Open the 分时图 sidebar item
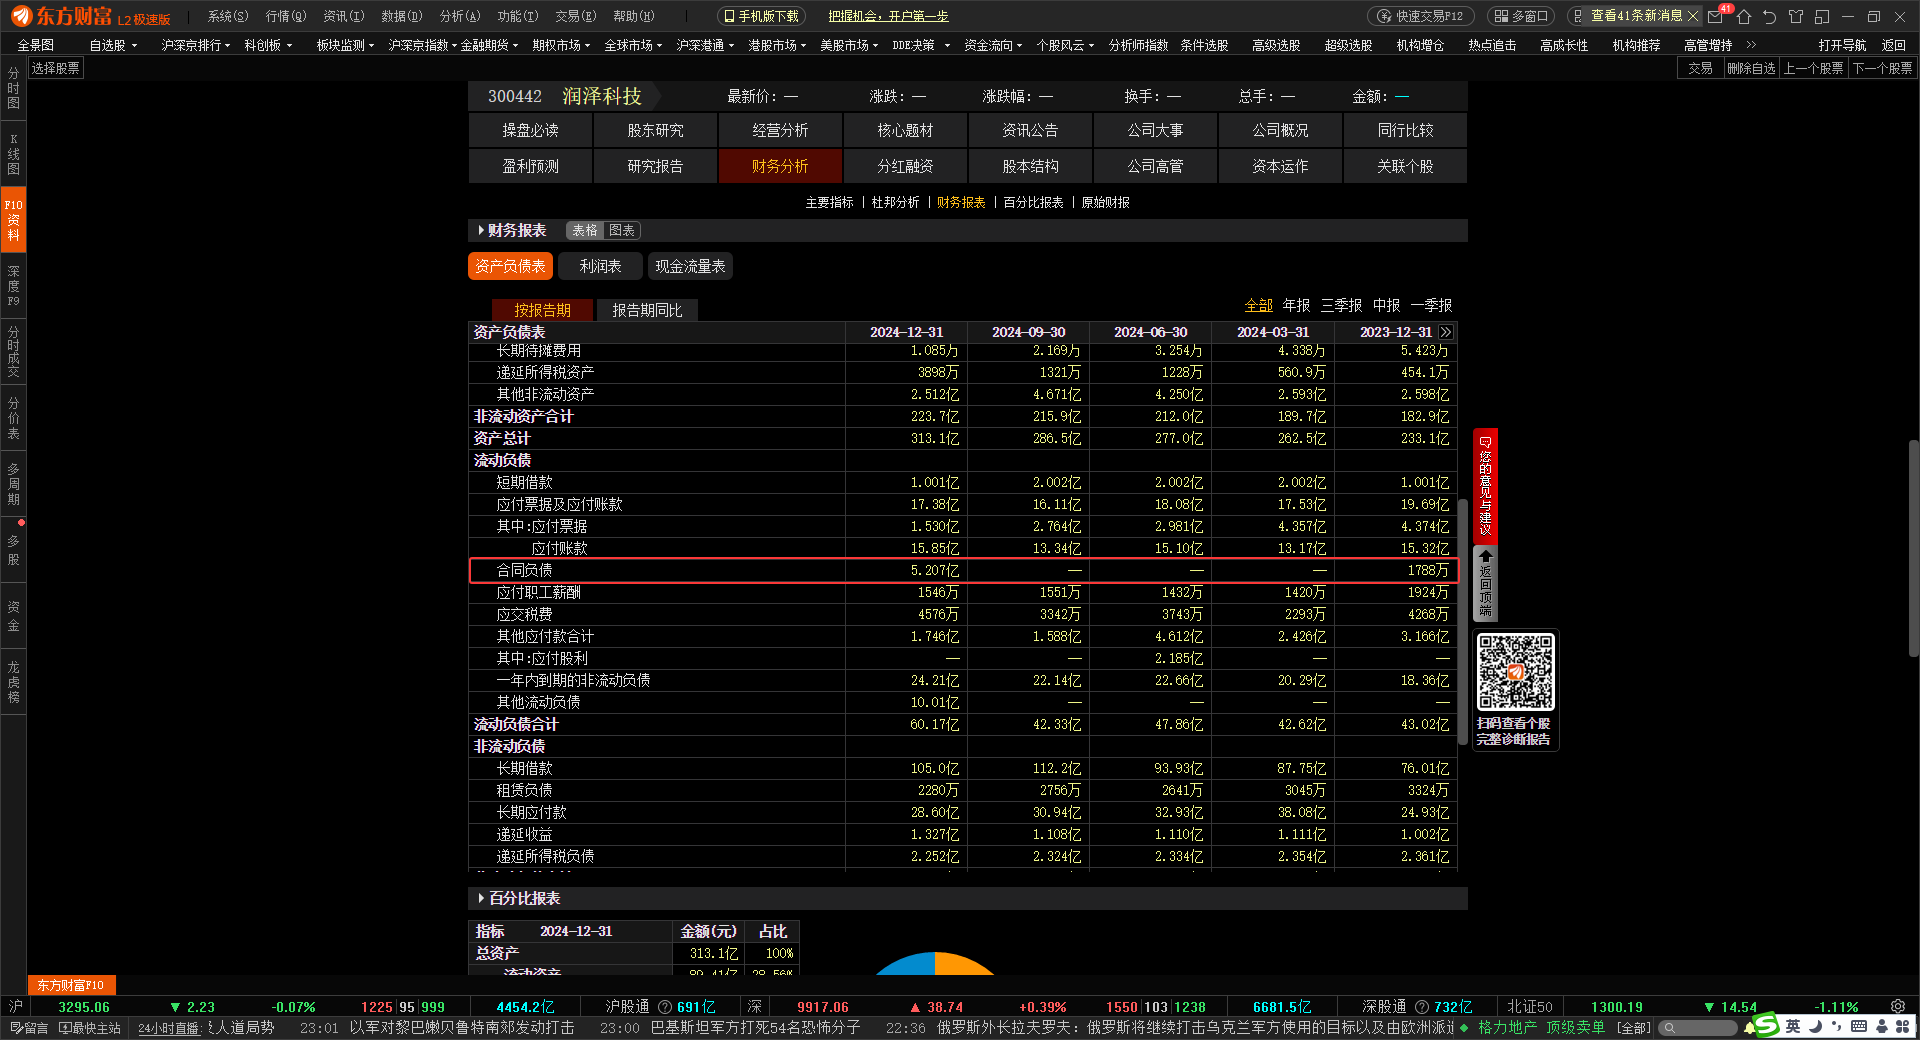This screenshot has height=1040, width=1920. (x=13, y=88)
